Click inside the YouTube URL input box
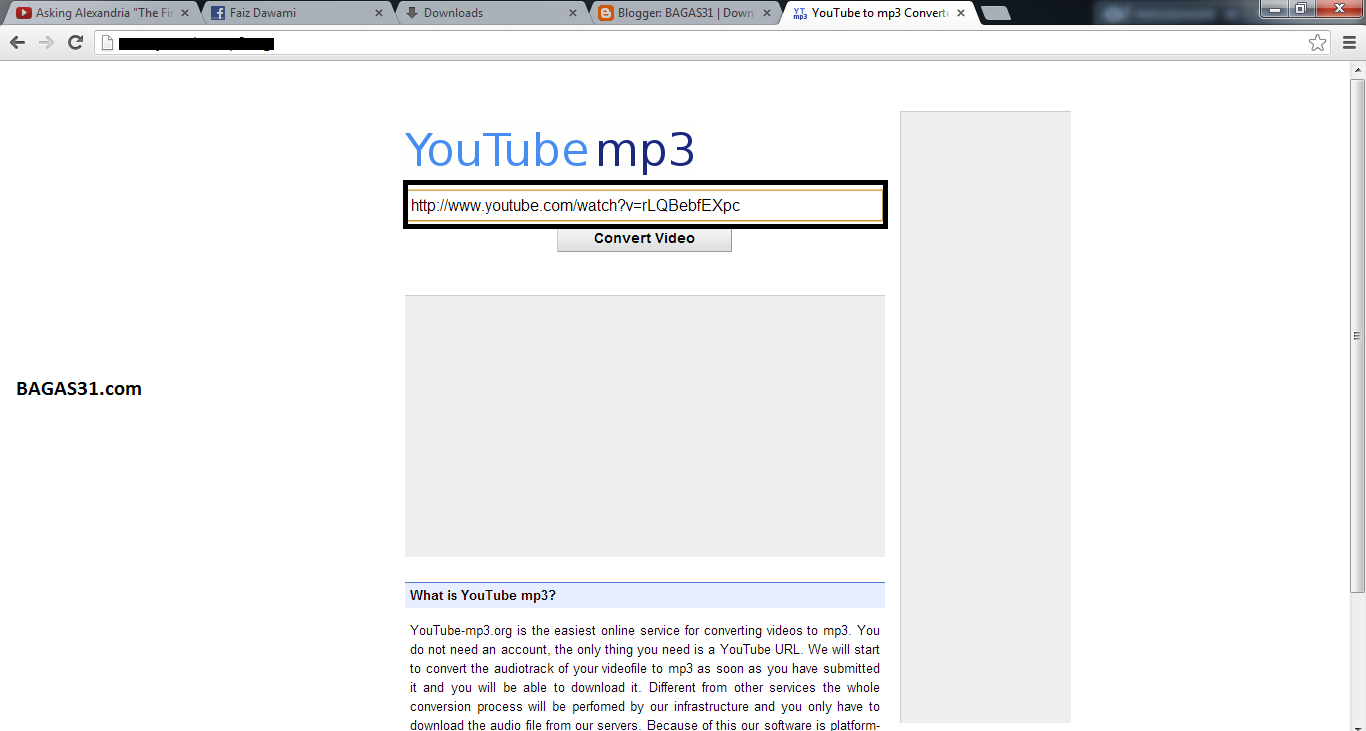Viewport: 1366px width, 731px height. coord(644,205)
